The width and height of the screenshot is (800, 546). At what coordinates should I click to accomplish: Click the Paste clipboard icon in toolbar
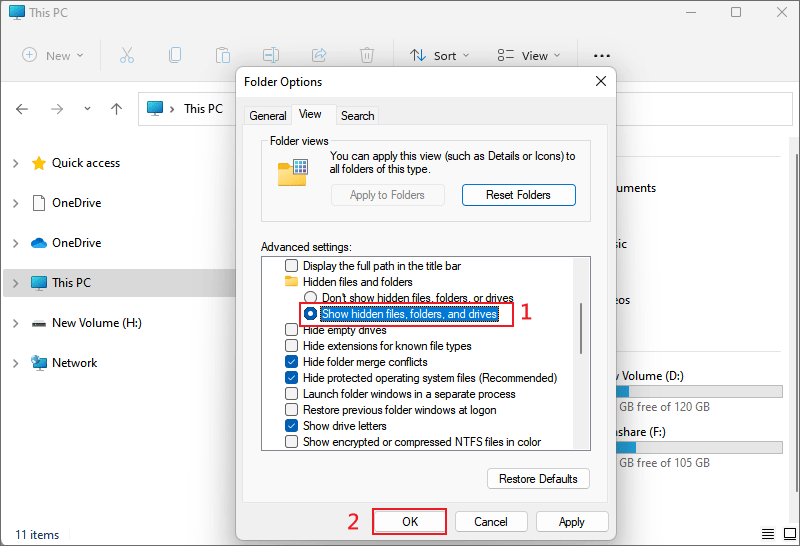pyautogui.click(x=222, y=55)
